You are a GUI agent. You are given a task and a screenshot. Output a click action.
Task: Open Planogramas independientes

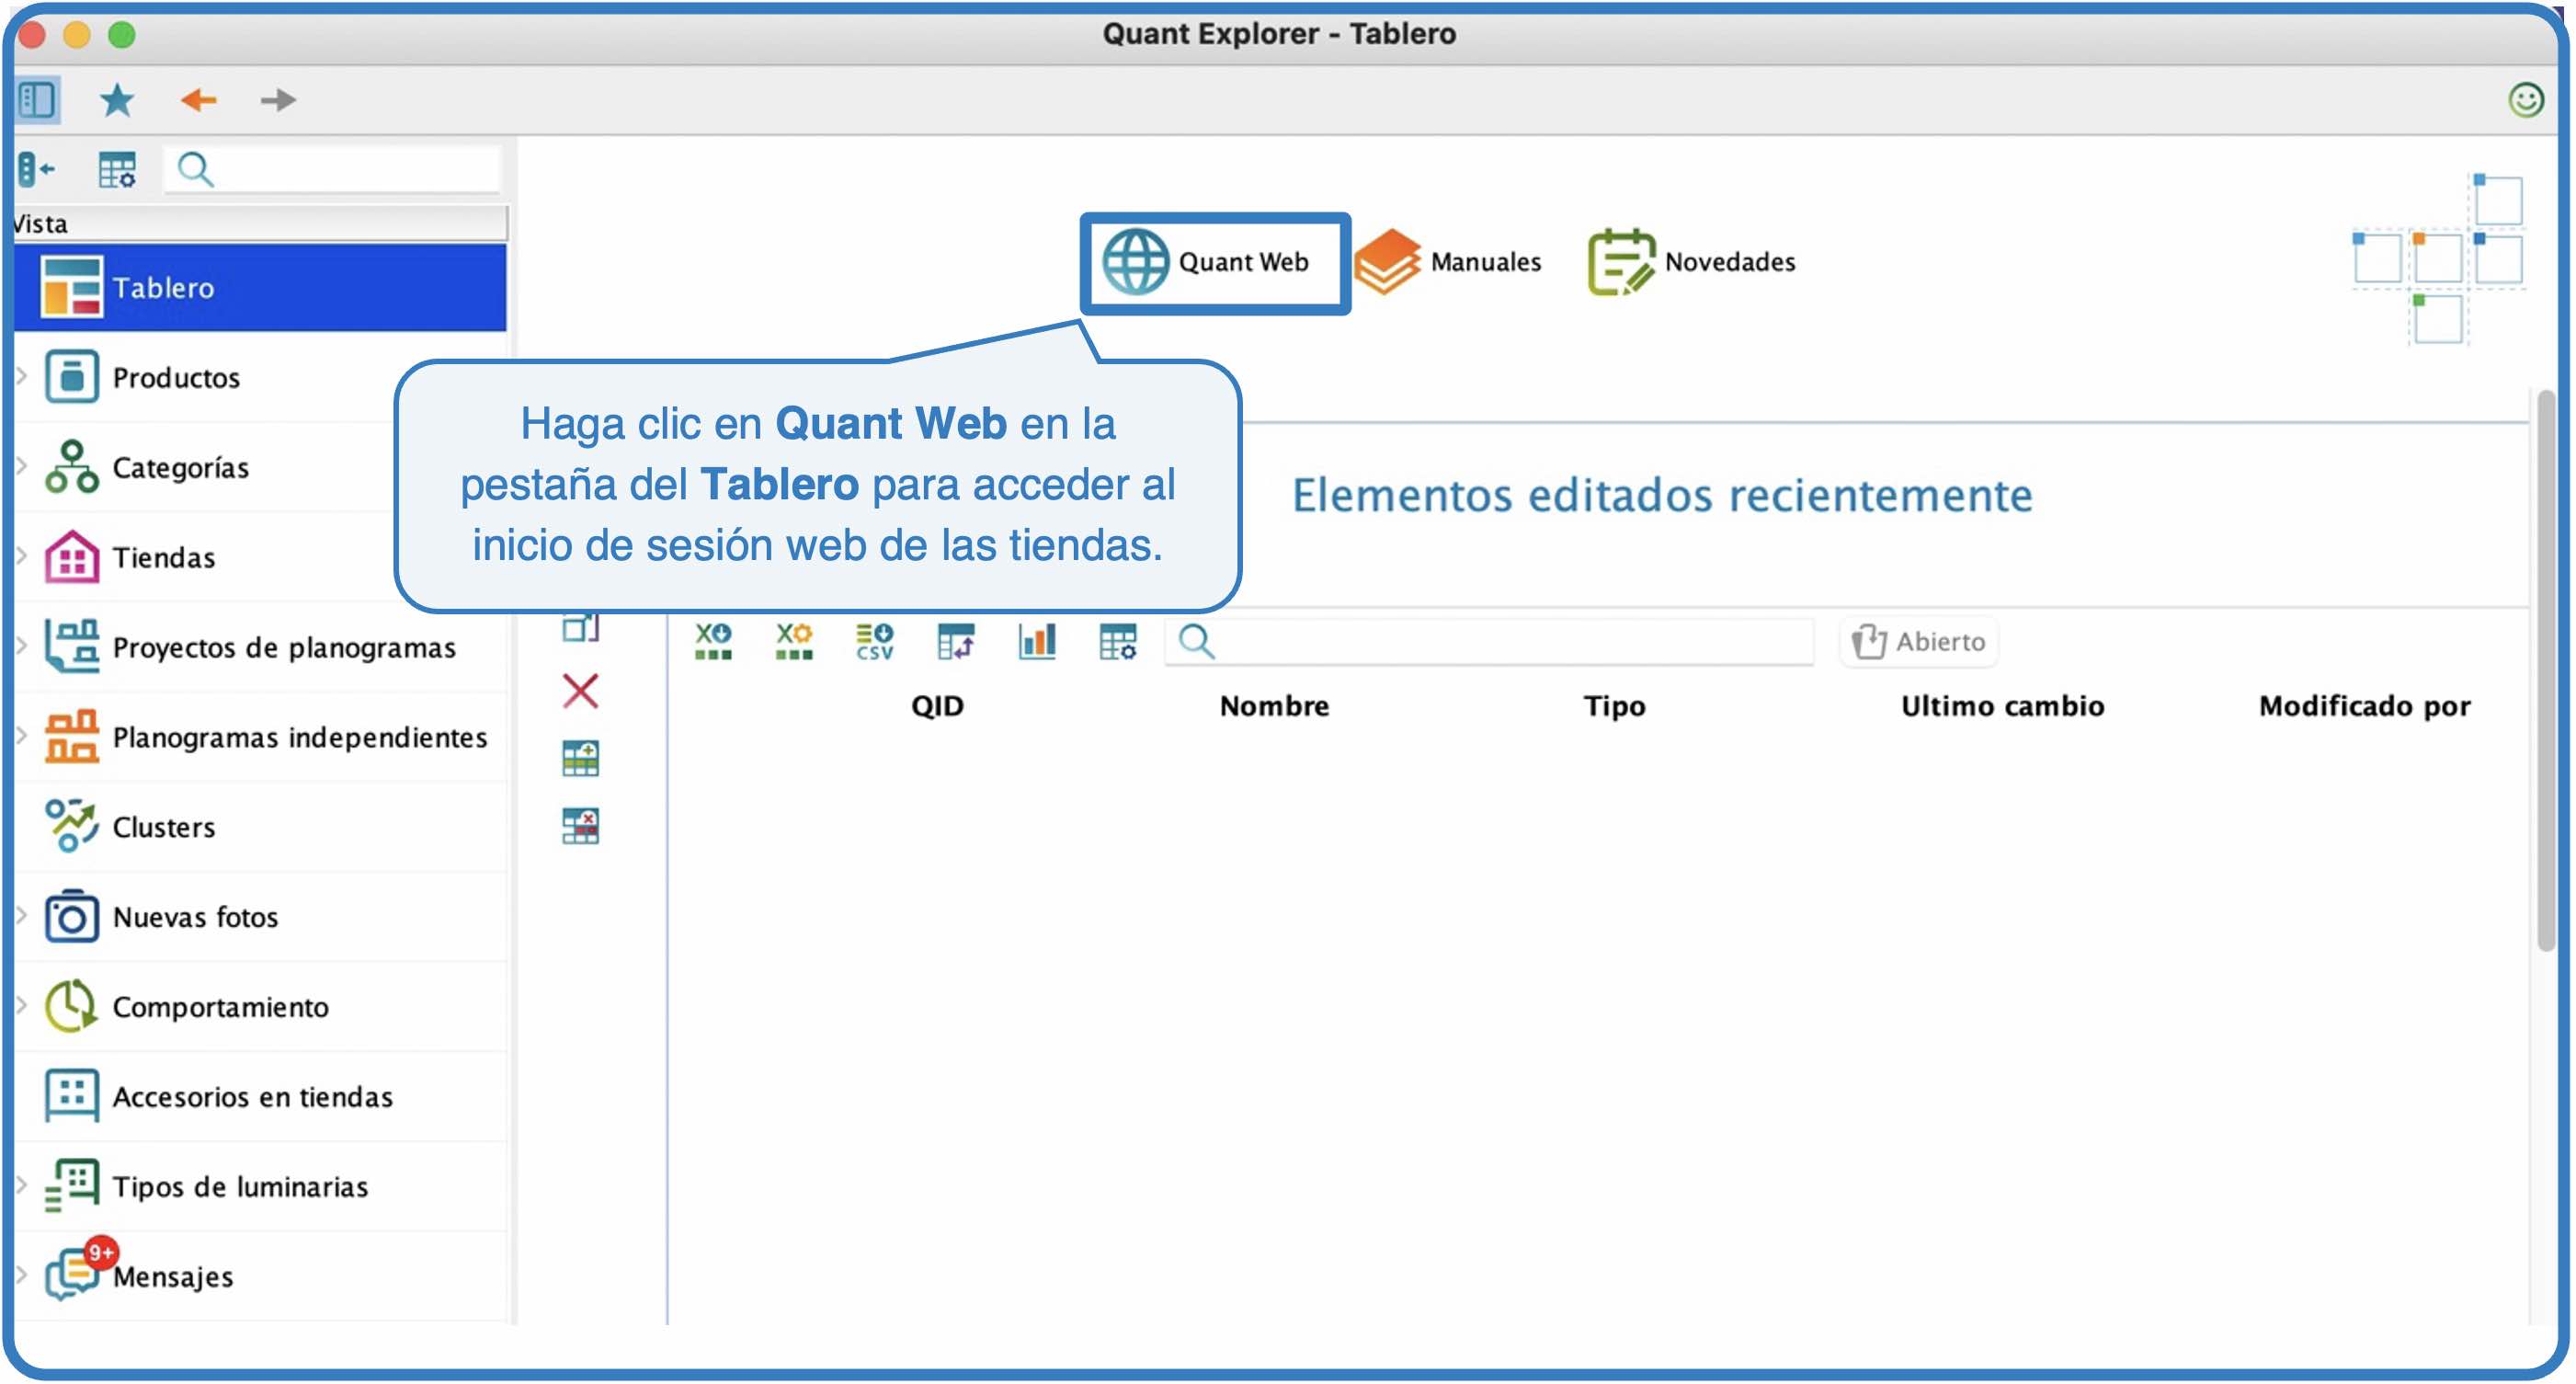(300, 737)
